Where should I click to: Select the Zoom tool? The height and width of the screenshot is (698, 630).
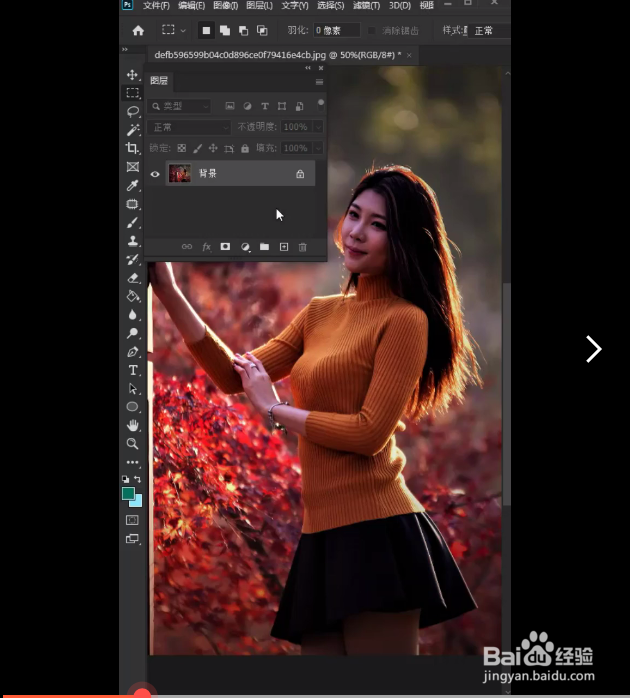(x=132, y=443)
